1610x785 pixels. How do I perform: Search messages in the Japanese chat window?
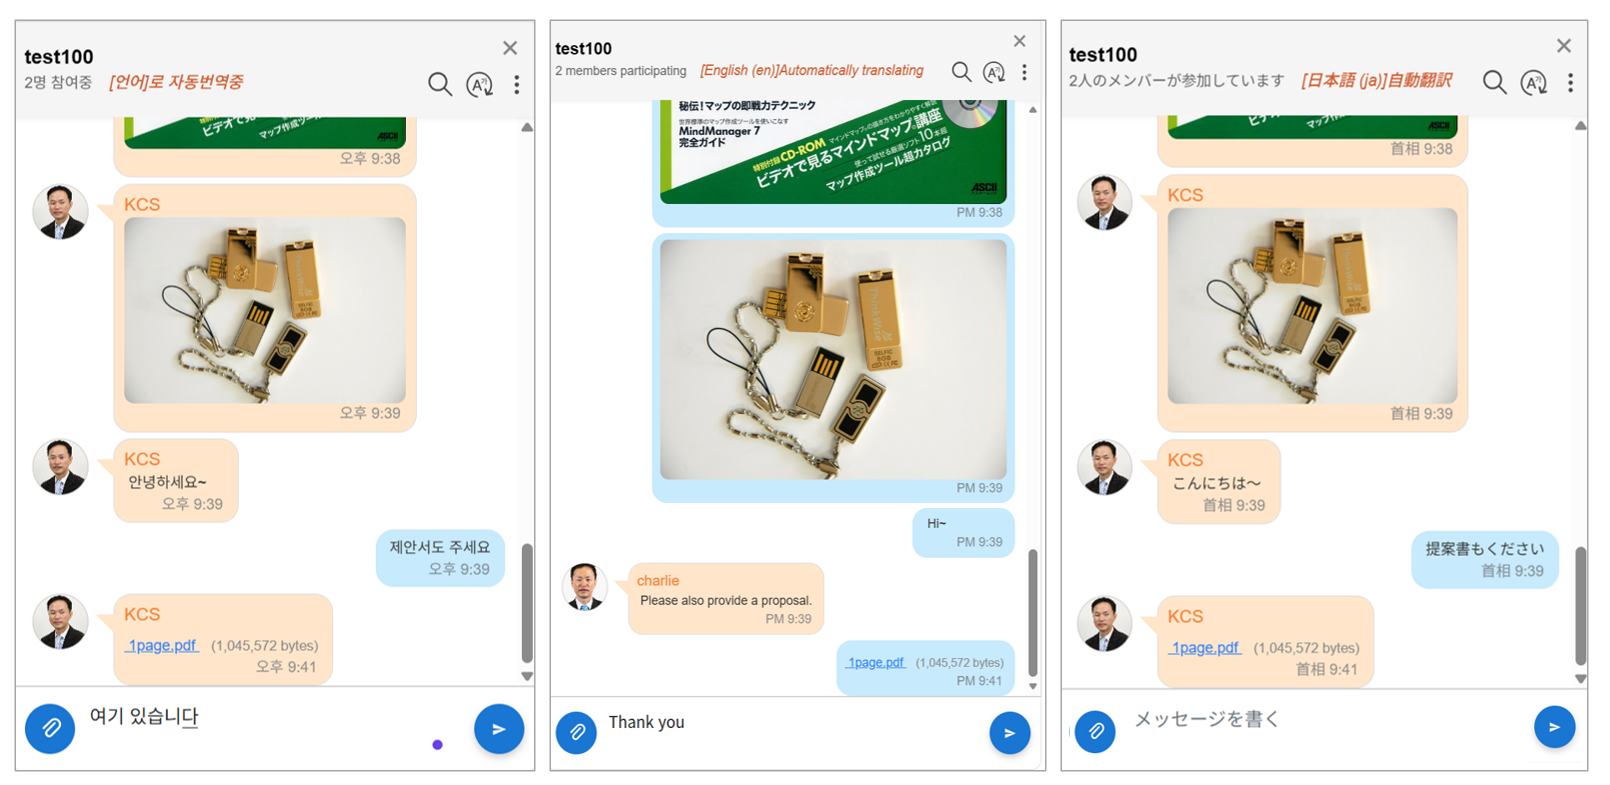(x=1494, y=82)
